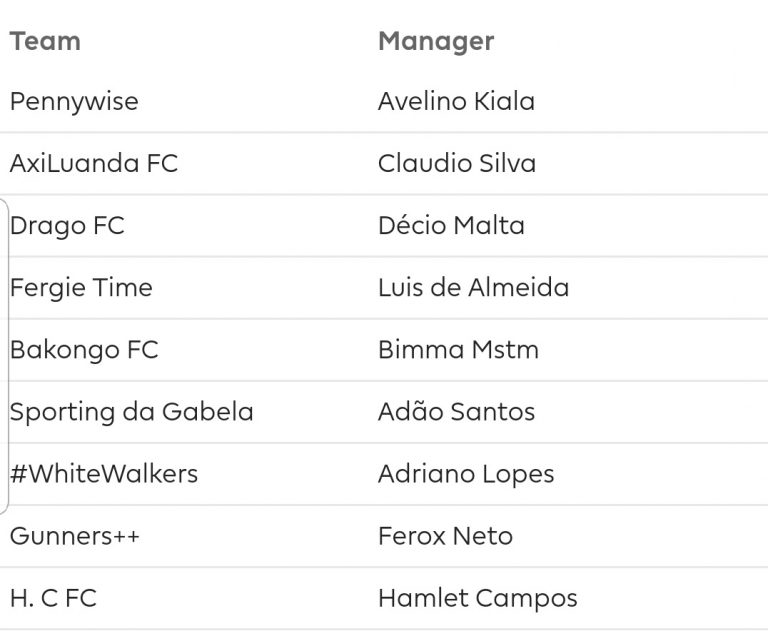Select the #WhiteWalkers team entry
The height and width of the screenshot is (631, 768).
(x=104, y=474)
